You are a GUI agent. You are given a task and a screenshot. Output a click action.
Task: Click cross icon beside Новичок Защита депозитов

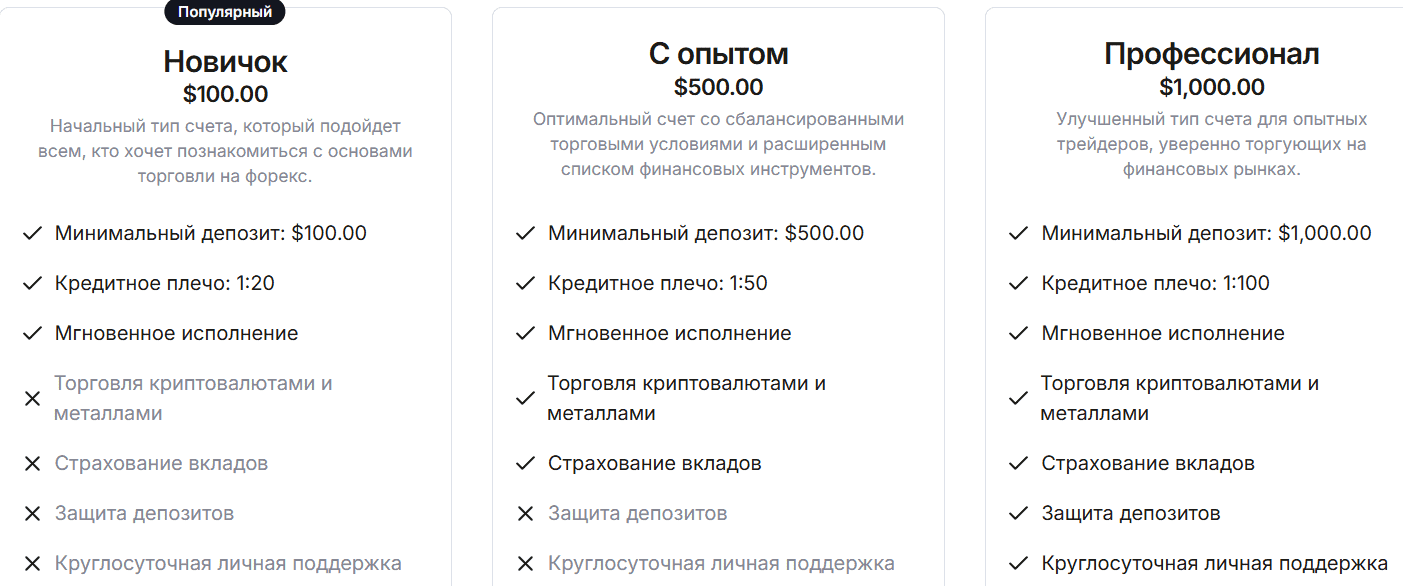click(x=32, y=513)
